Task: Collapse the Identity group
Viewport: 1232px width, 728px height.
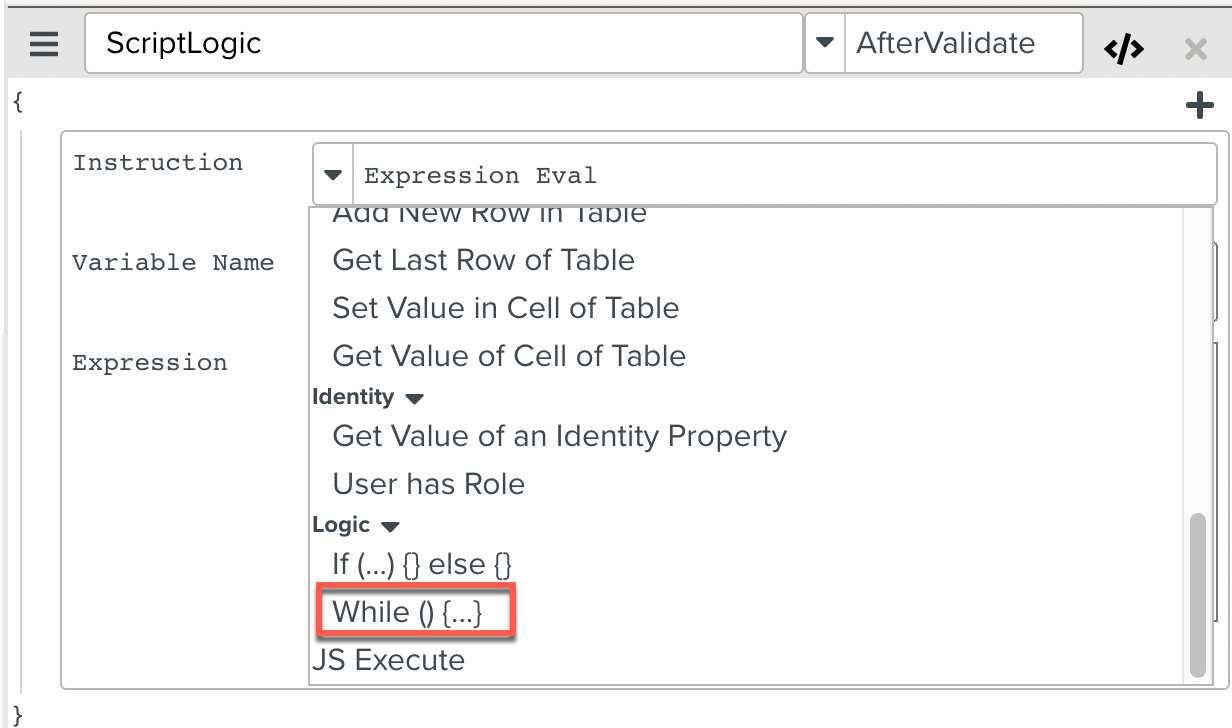Action: click(414, 398)
